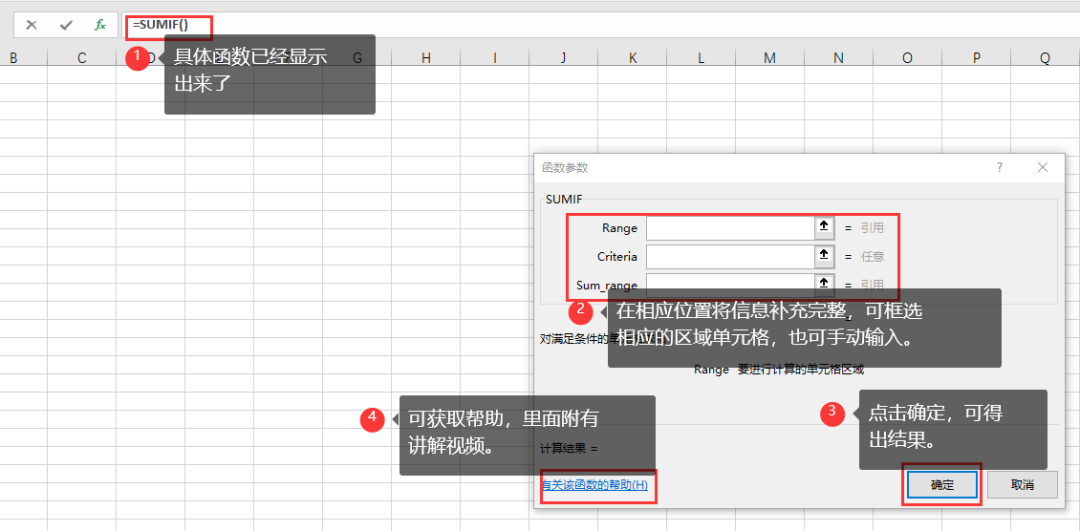Select column J header

coord(563,59)
